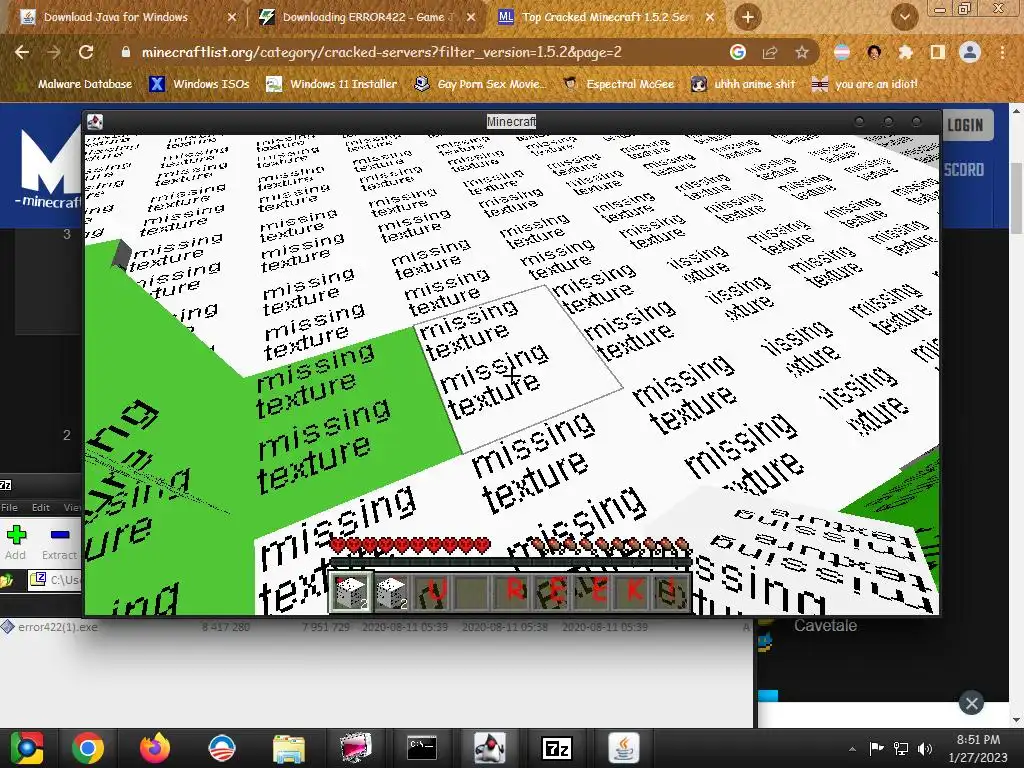Click Chrome's forward navigation arrow
This screenshot has height=768, width=1024.
coord(54,52)
